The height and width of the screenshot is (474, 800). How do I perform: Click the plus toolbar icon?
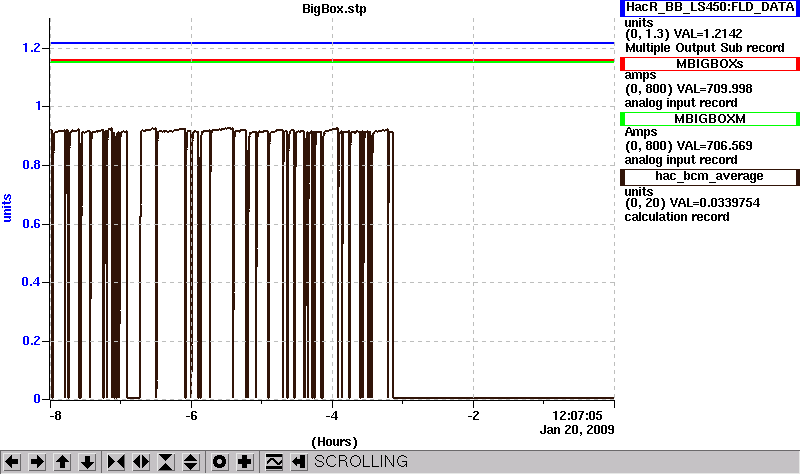245,462
